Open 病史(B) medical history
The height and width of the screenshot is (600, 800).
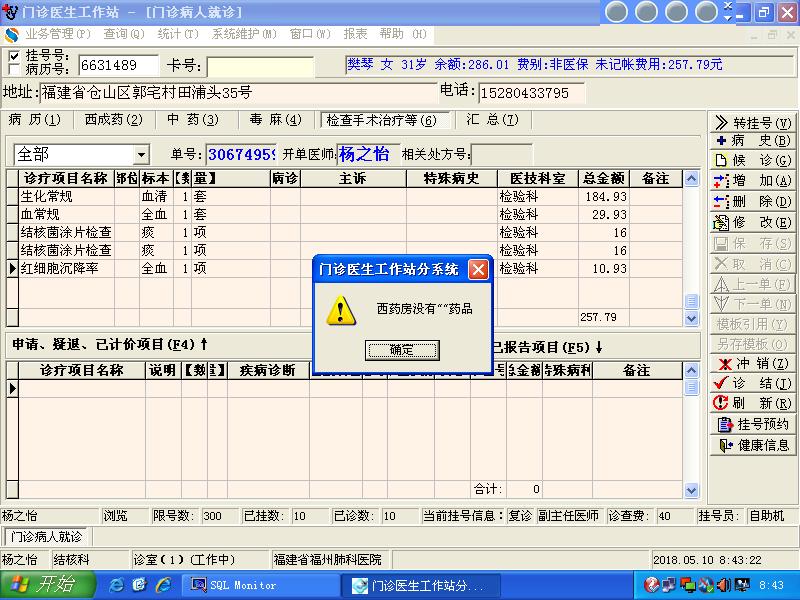(x=753, y=141)
